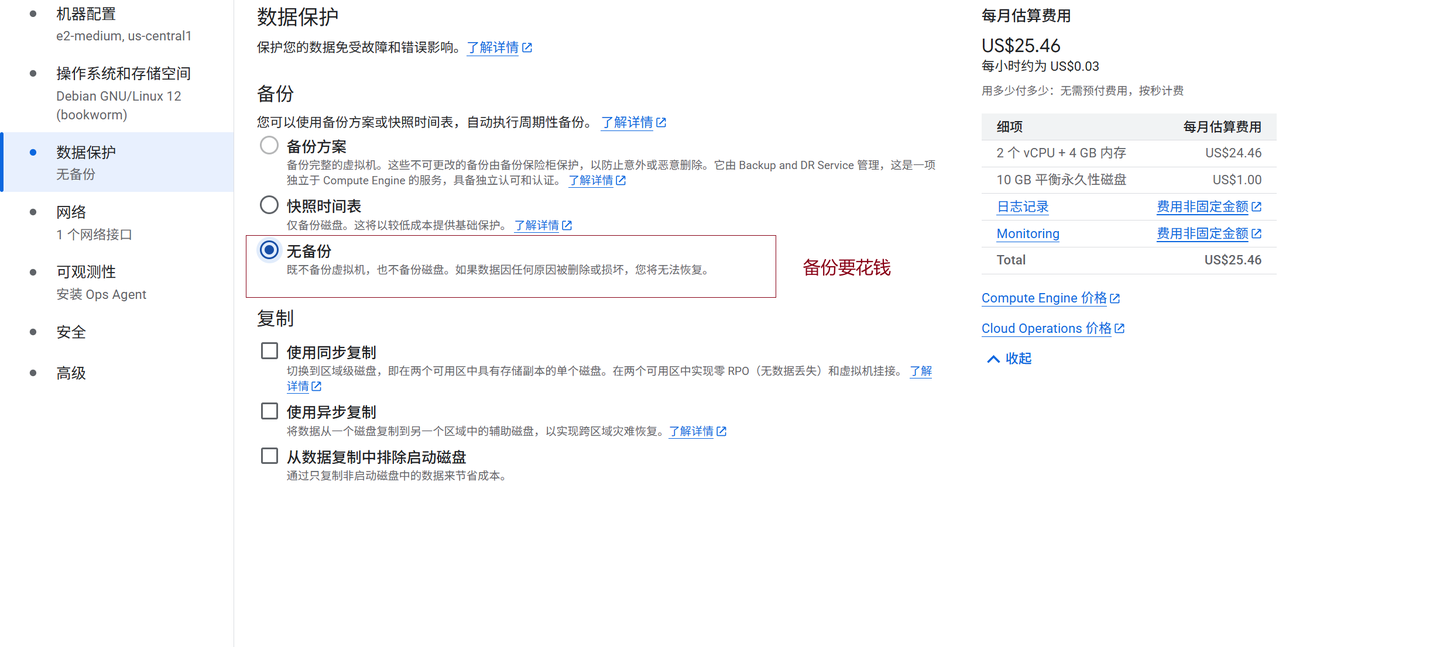The width and height of the screenshot is (1440, 647).
Task: Select the 无备份 radio button
Action: [269, 250]
